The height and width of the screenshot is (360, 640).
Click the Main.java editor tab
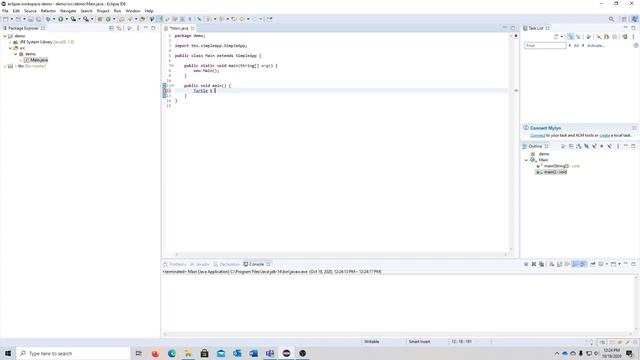(179, 28)
